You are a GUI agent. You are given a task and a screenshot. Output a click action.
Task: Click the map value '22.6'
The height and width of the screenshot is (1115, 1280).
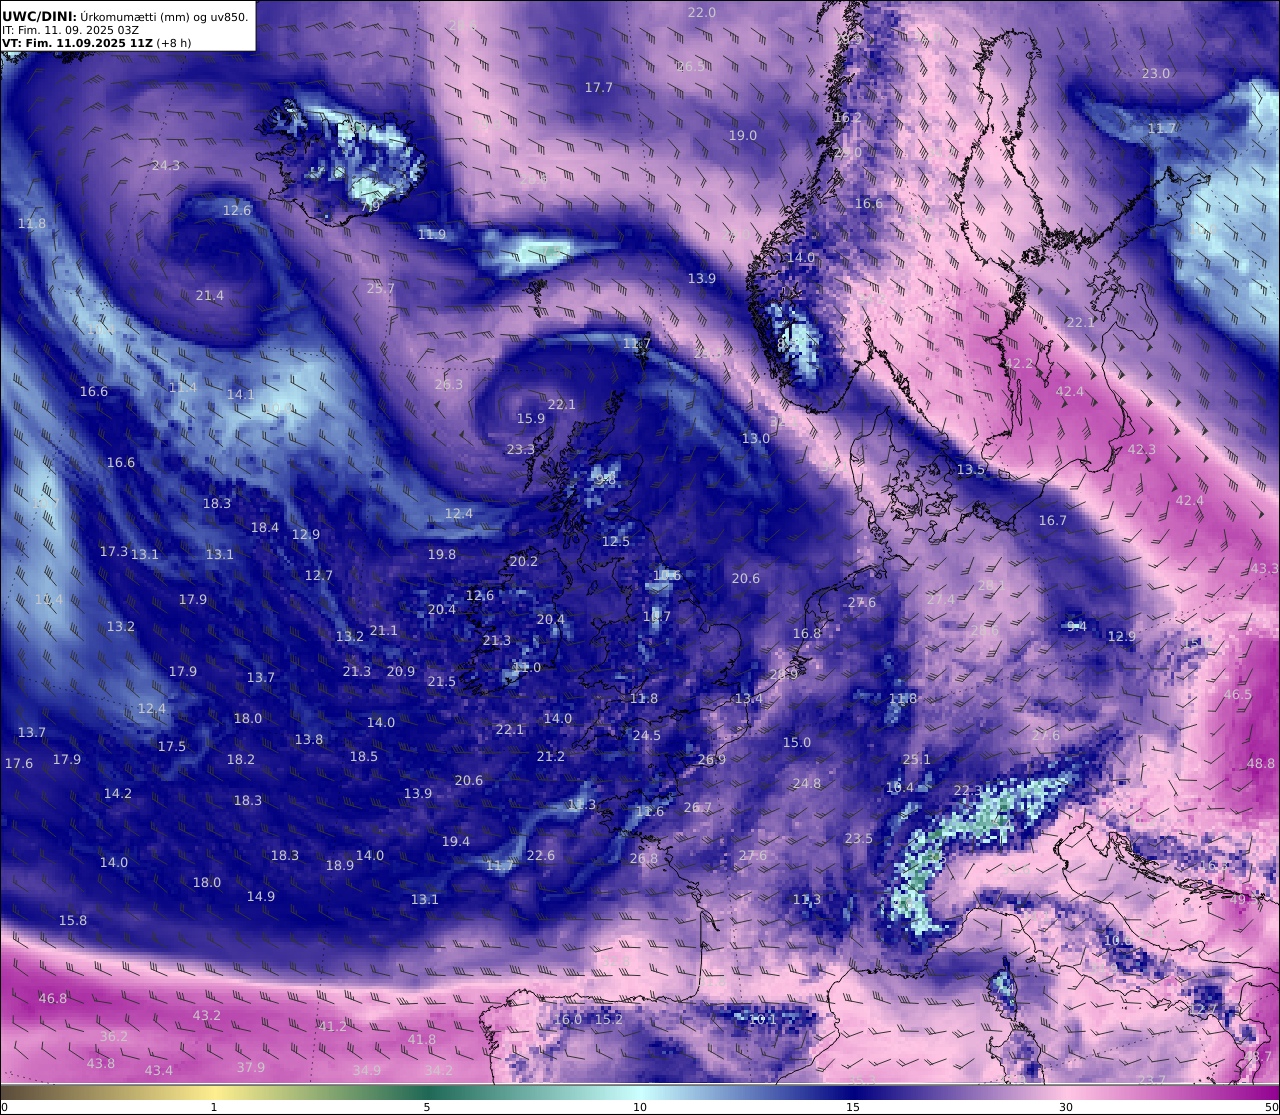541,855
